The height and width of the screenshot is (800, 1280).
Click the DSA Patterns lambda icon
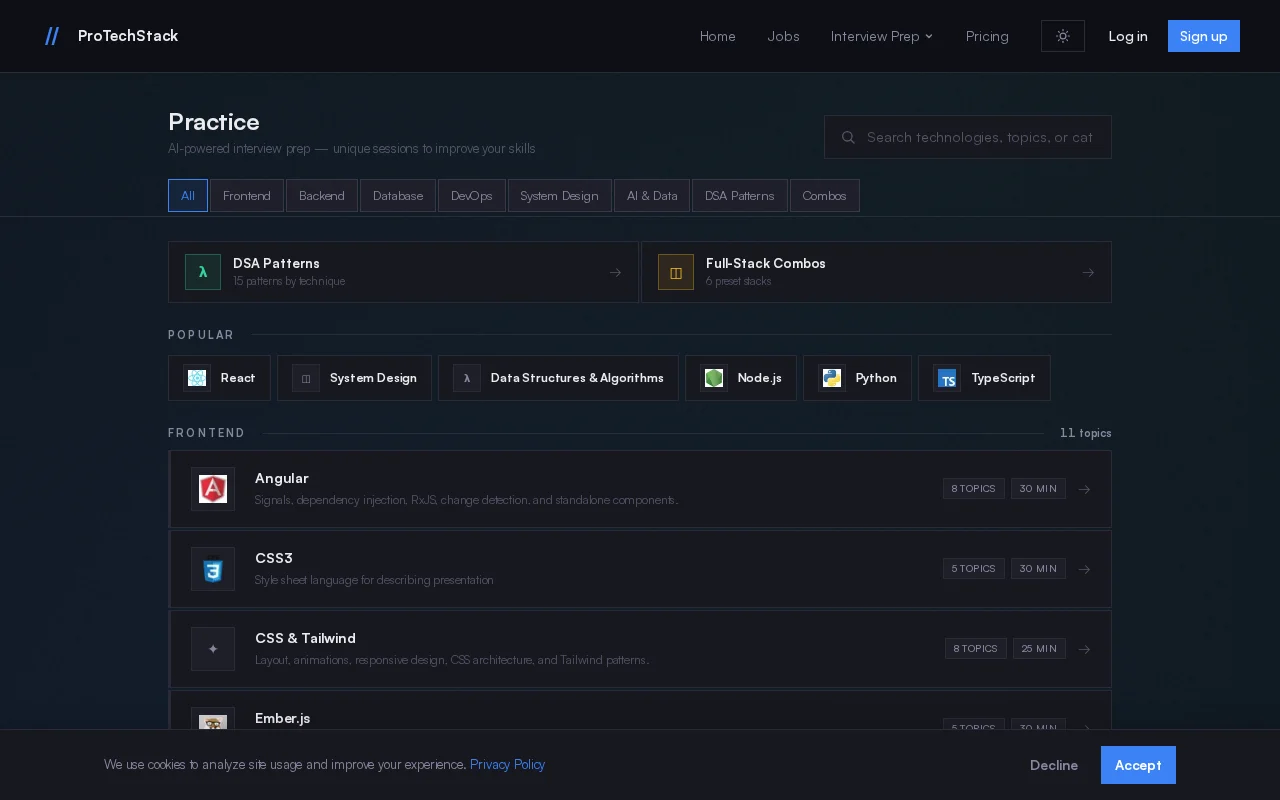tap(203, 272)
